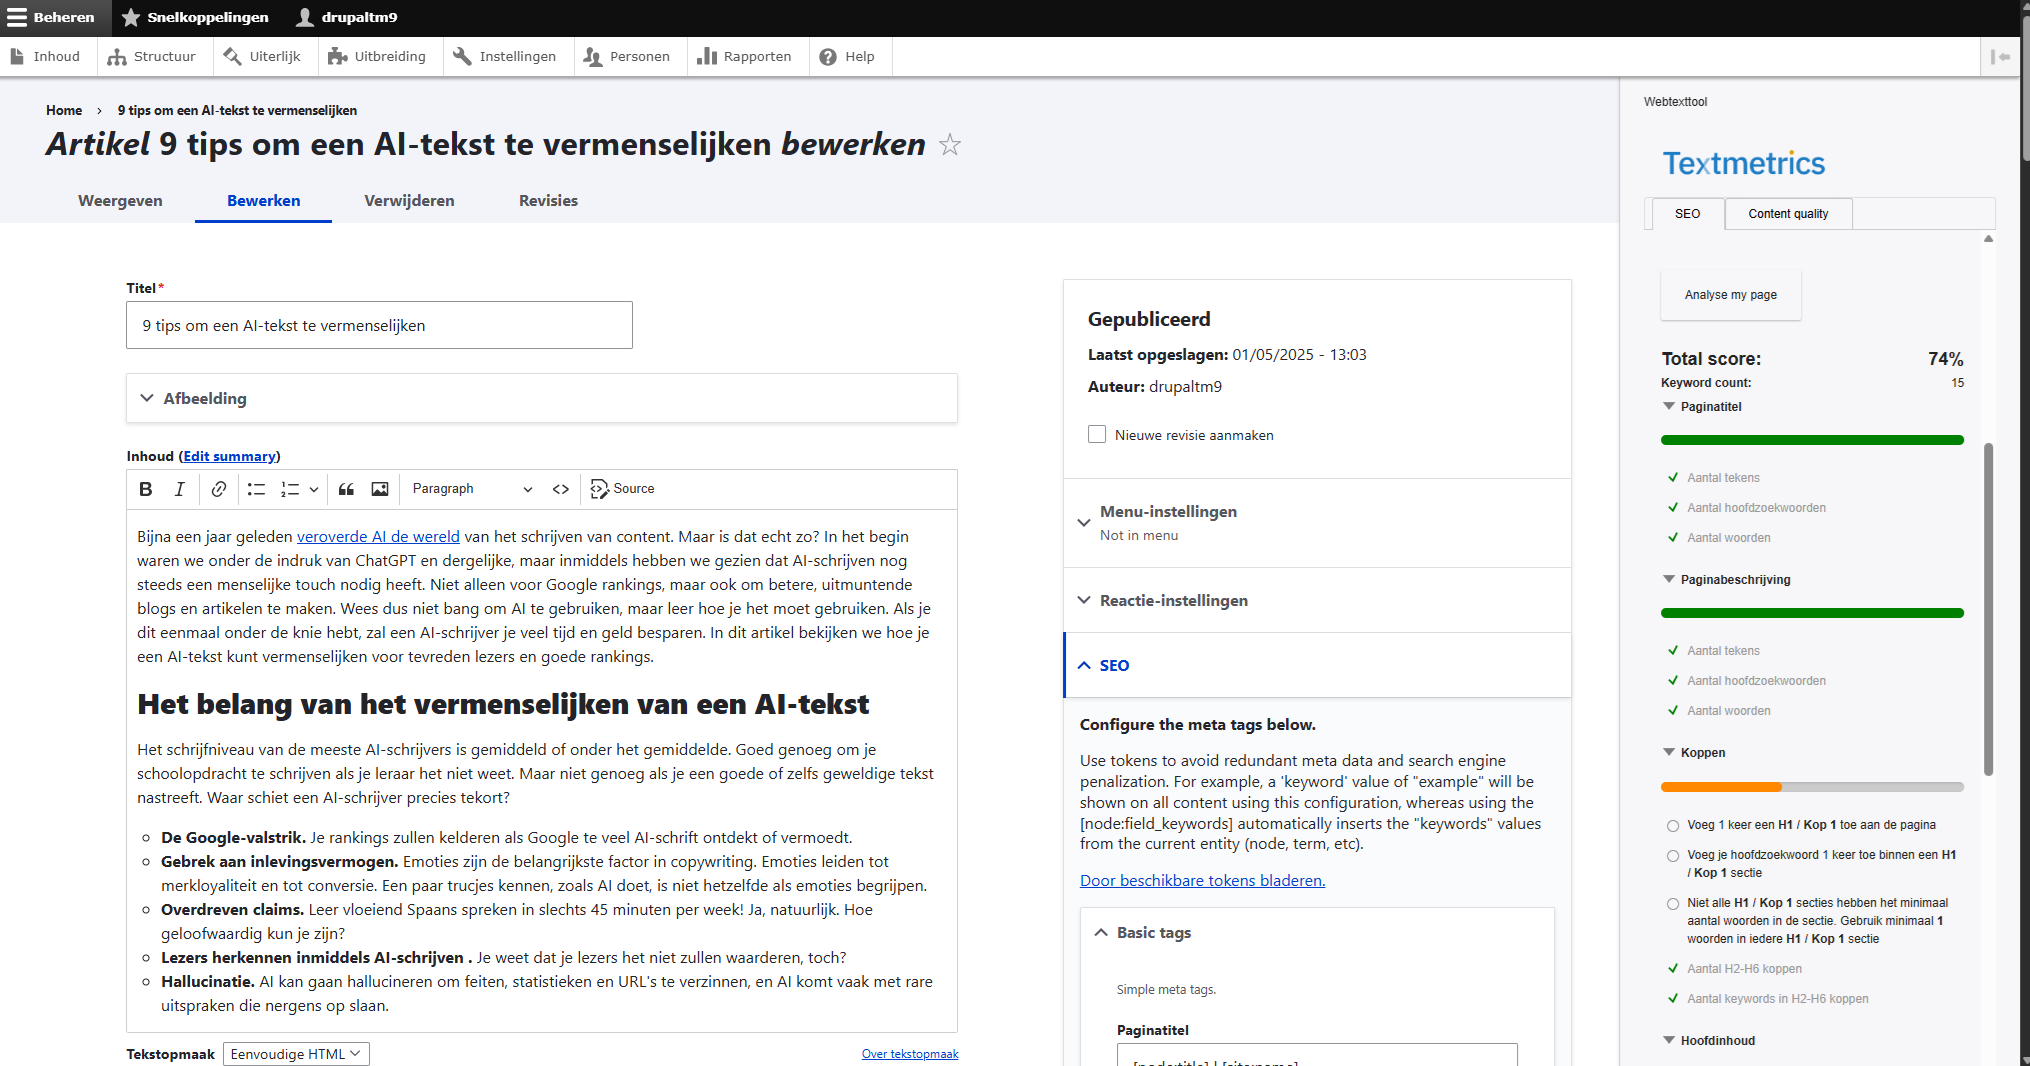Image resolution: width=2030 pixels, height=1066 pixels.
Task: Open Door beschikbare tokens bladeren link
Action: click(1202, 881)
